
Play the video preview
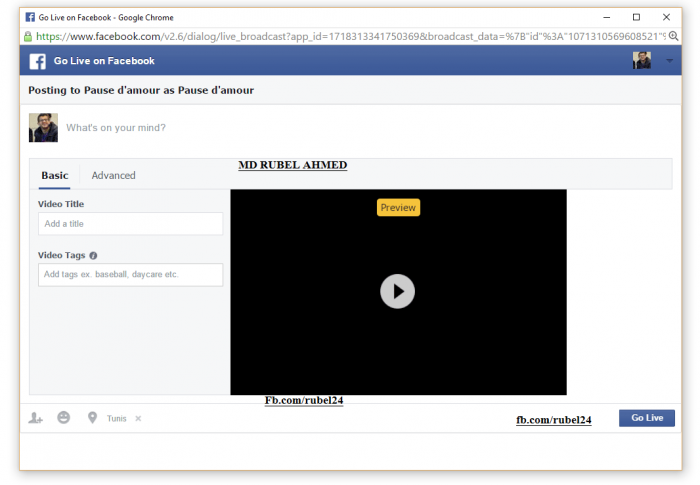point(397,291)
